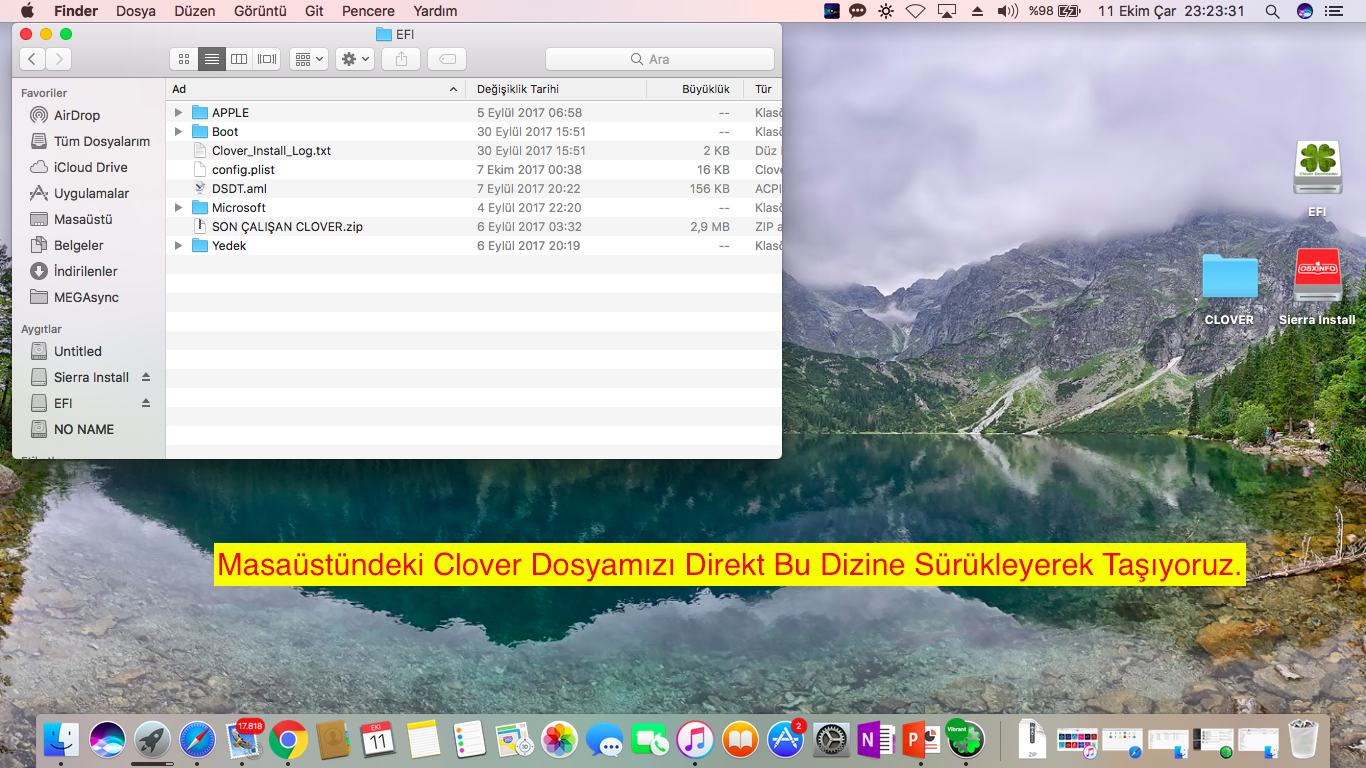Image resolution: width=1366 pixels, height=768 pixels.
Task: Open the Arrange items dropdown
Action: point(309,59)
